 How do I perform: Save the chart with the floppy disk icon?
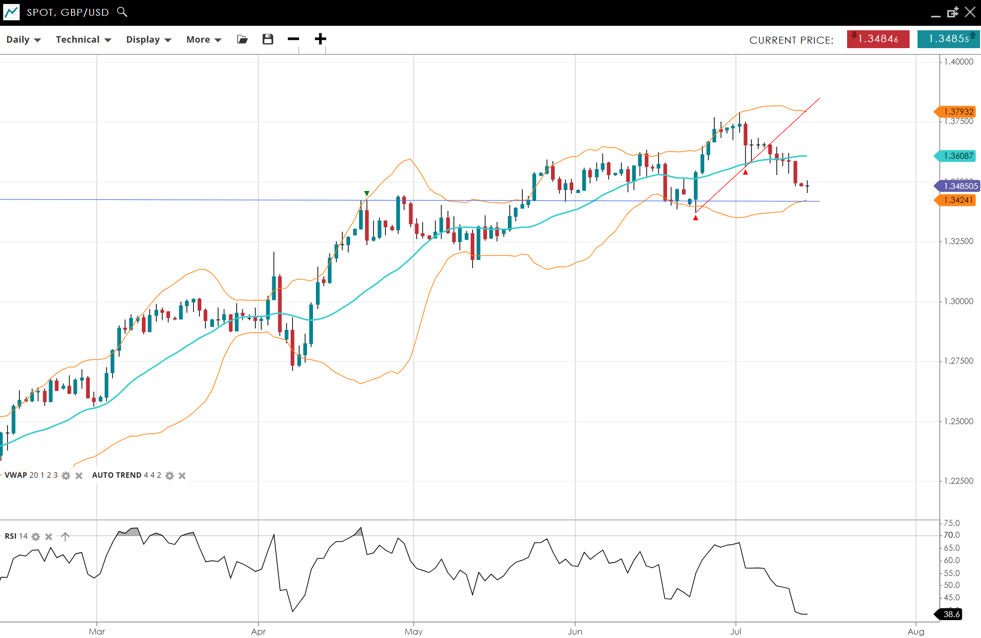(x=268, y=39)
